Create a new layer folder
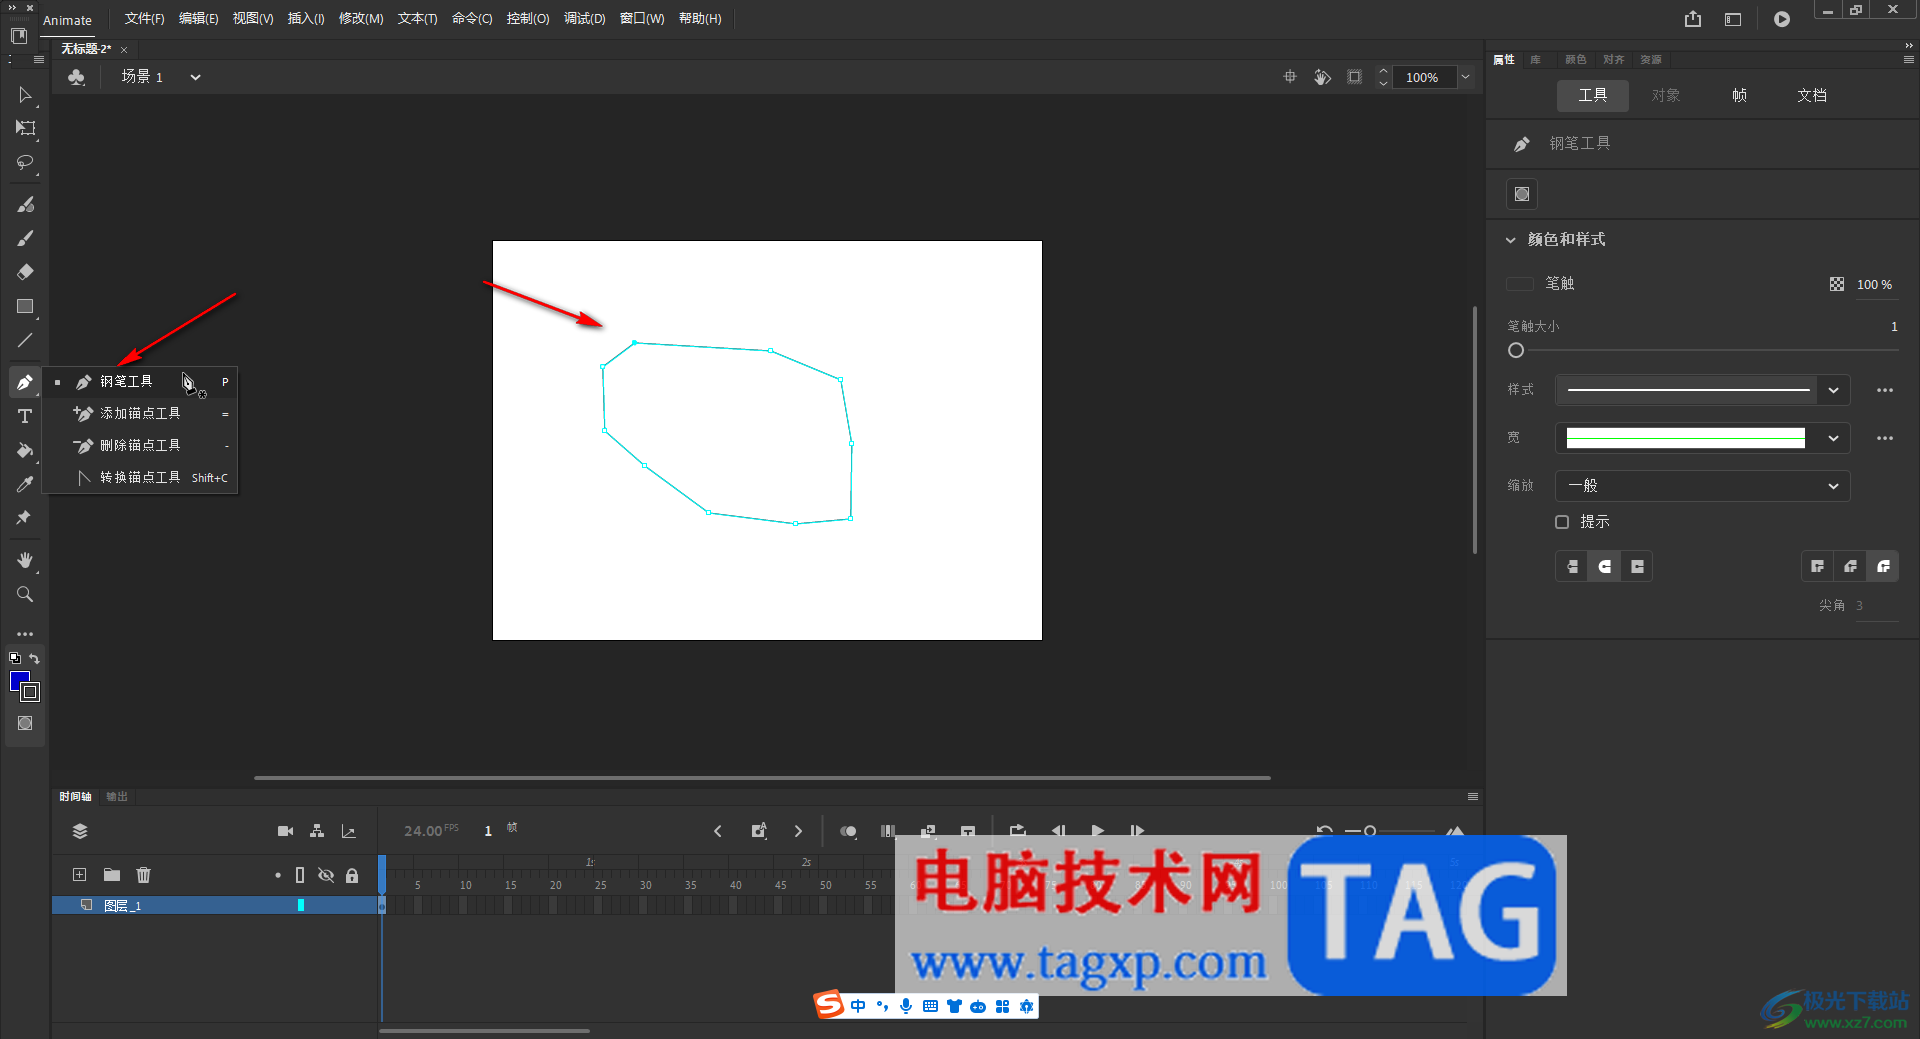Viewport: 1920px width, 1039px height. point(112,875)
